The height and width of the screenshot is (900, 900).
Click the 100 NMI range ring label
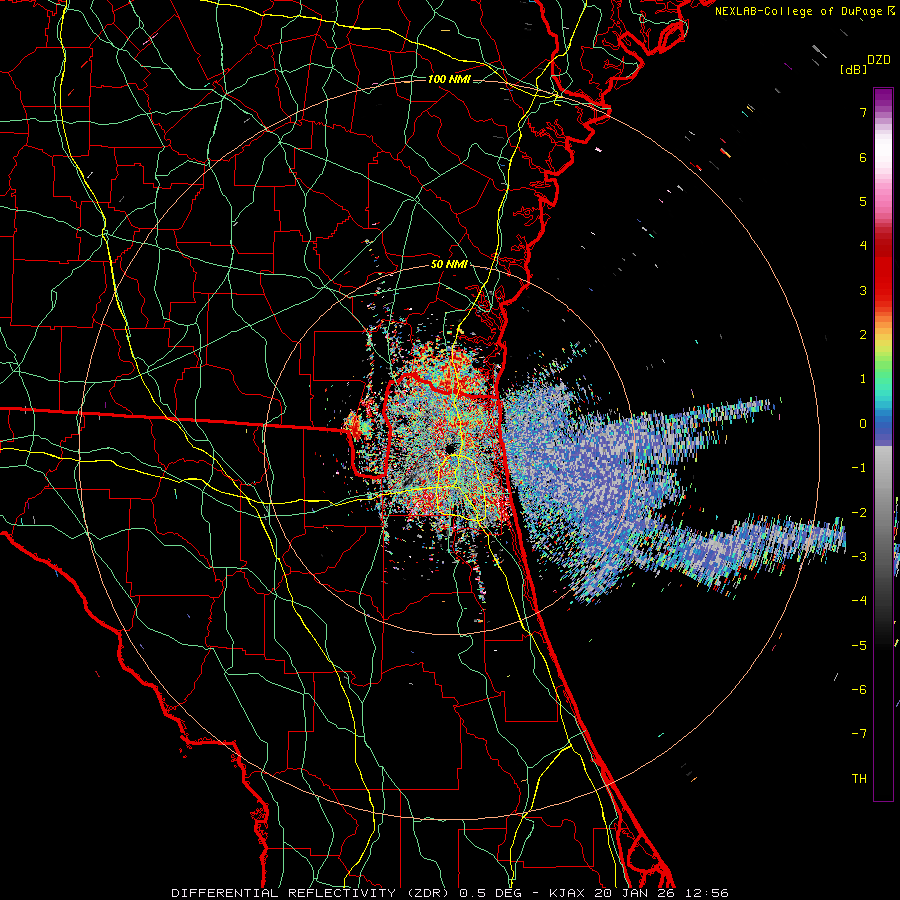pos(449,79)
